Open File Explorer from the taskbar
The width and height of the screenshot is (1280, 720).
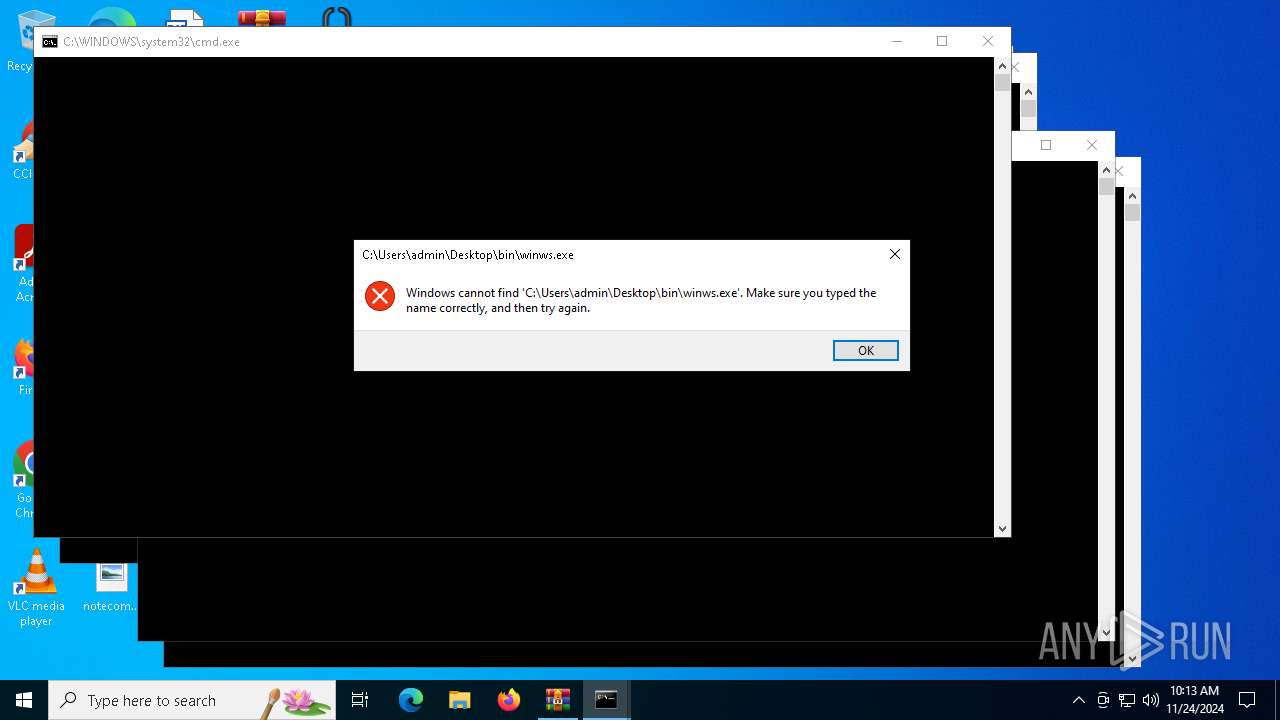tap(459, 700)
